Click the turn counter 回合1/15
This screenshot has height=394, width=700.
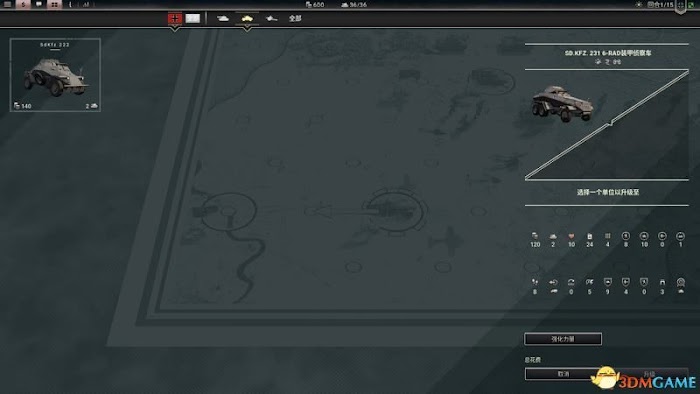pyautogui.click(x=660, y=4)
